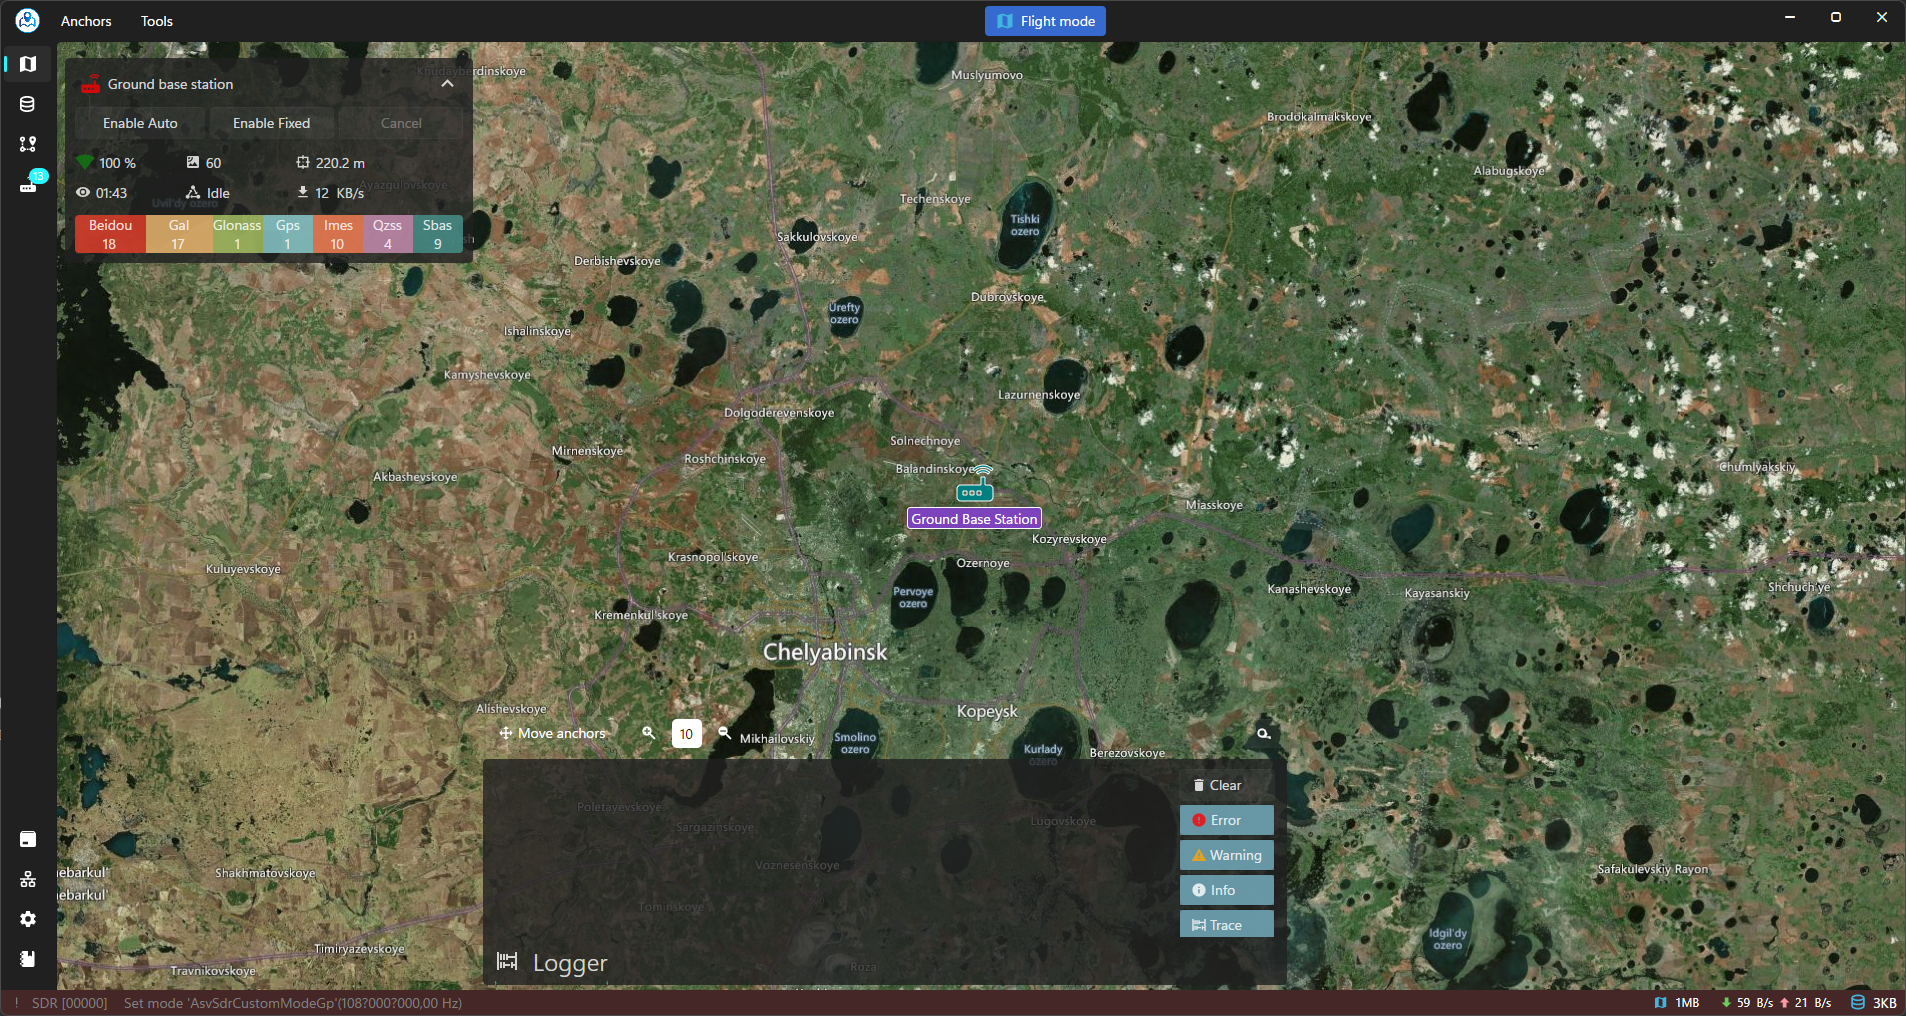Click the zoom in magnifier left of 10
The width and height of the screenshot is (1906, 1016).
pyautogui.click(x=648, y=733)
